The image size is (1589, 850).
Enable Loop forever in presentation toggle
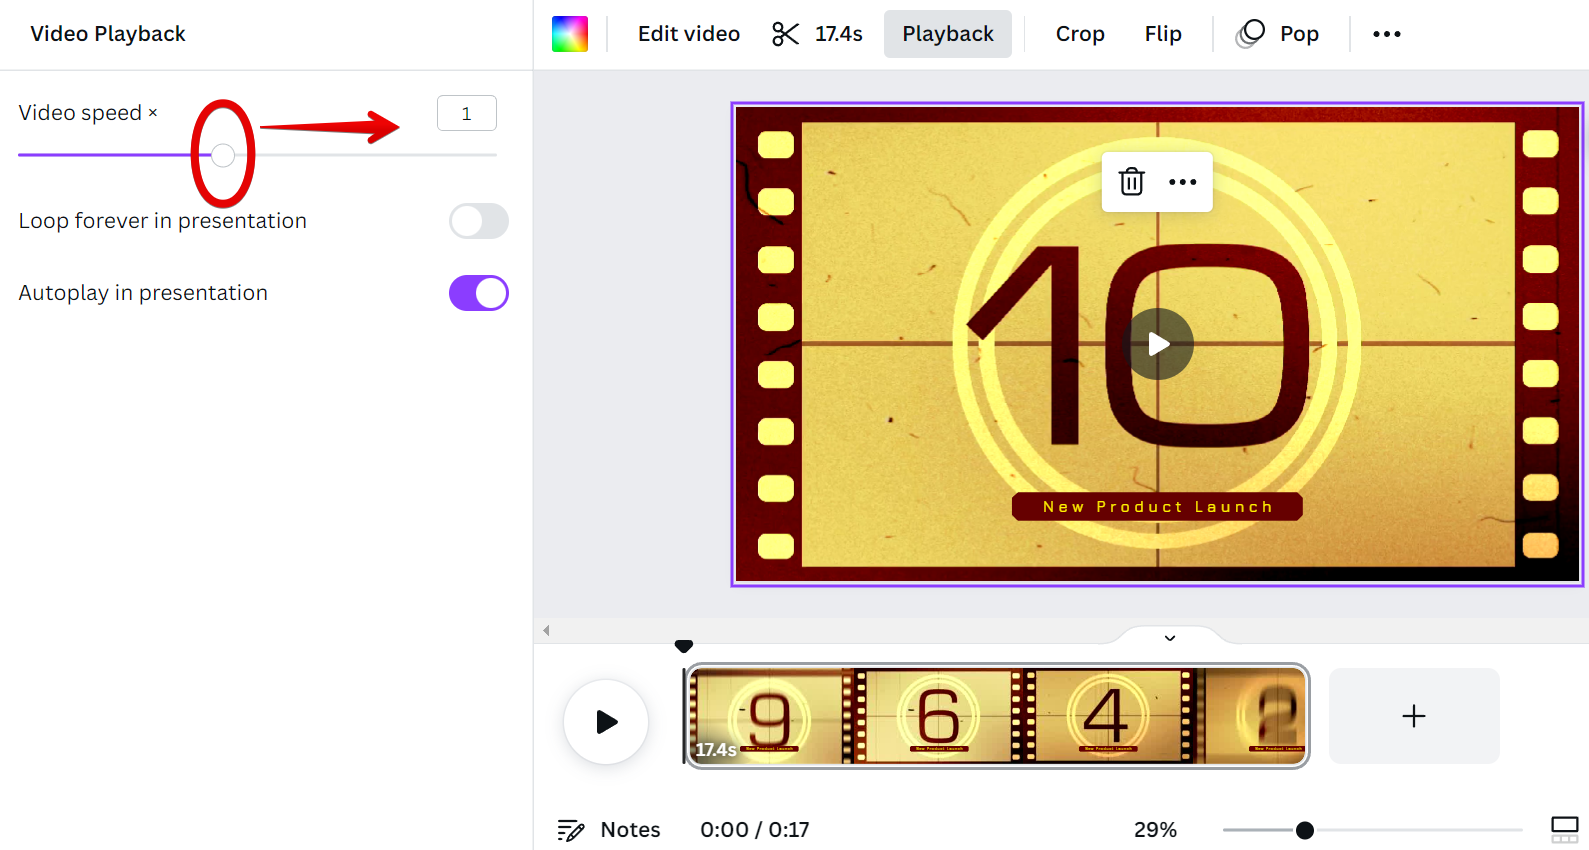point(479,221)
